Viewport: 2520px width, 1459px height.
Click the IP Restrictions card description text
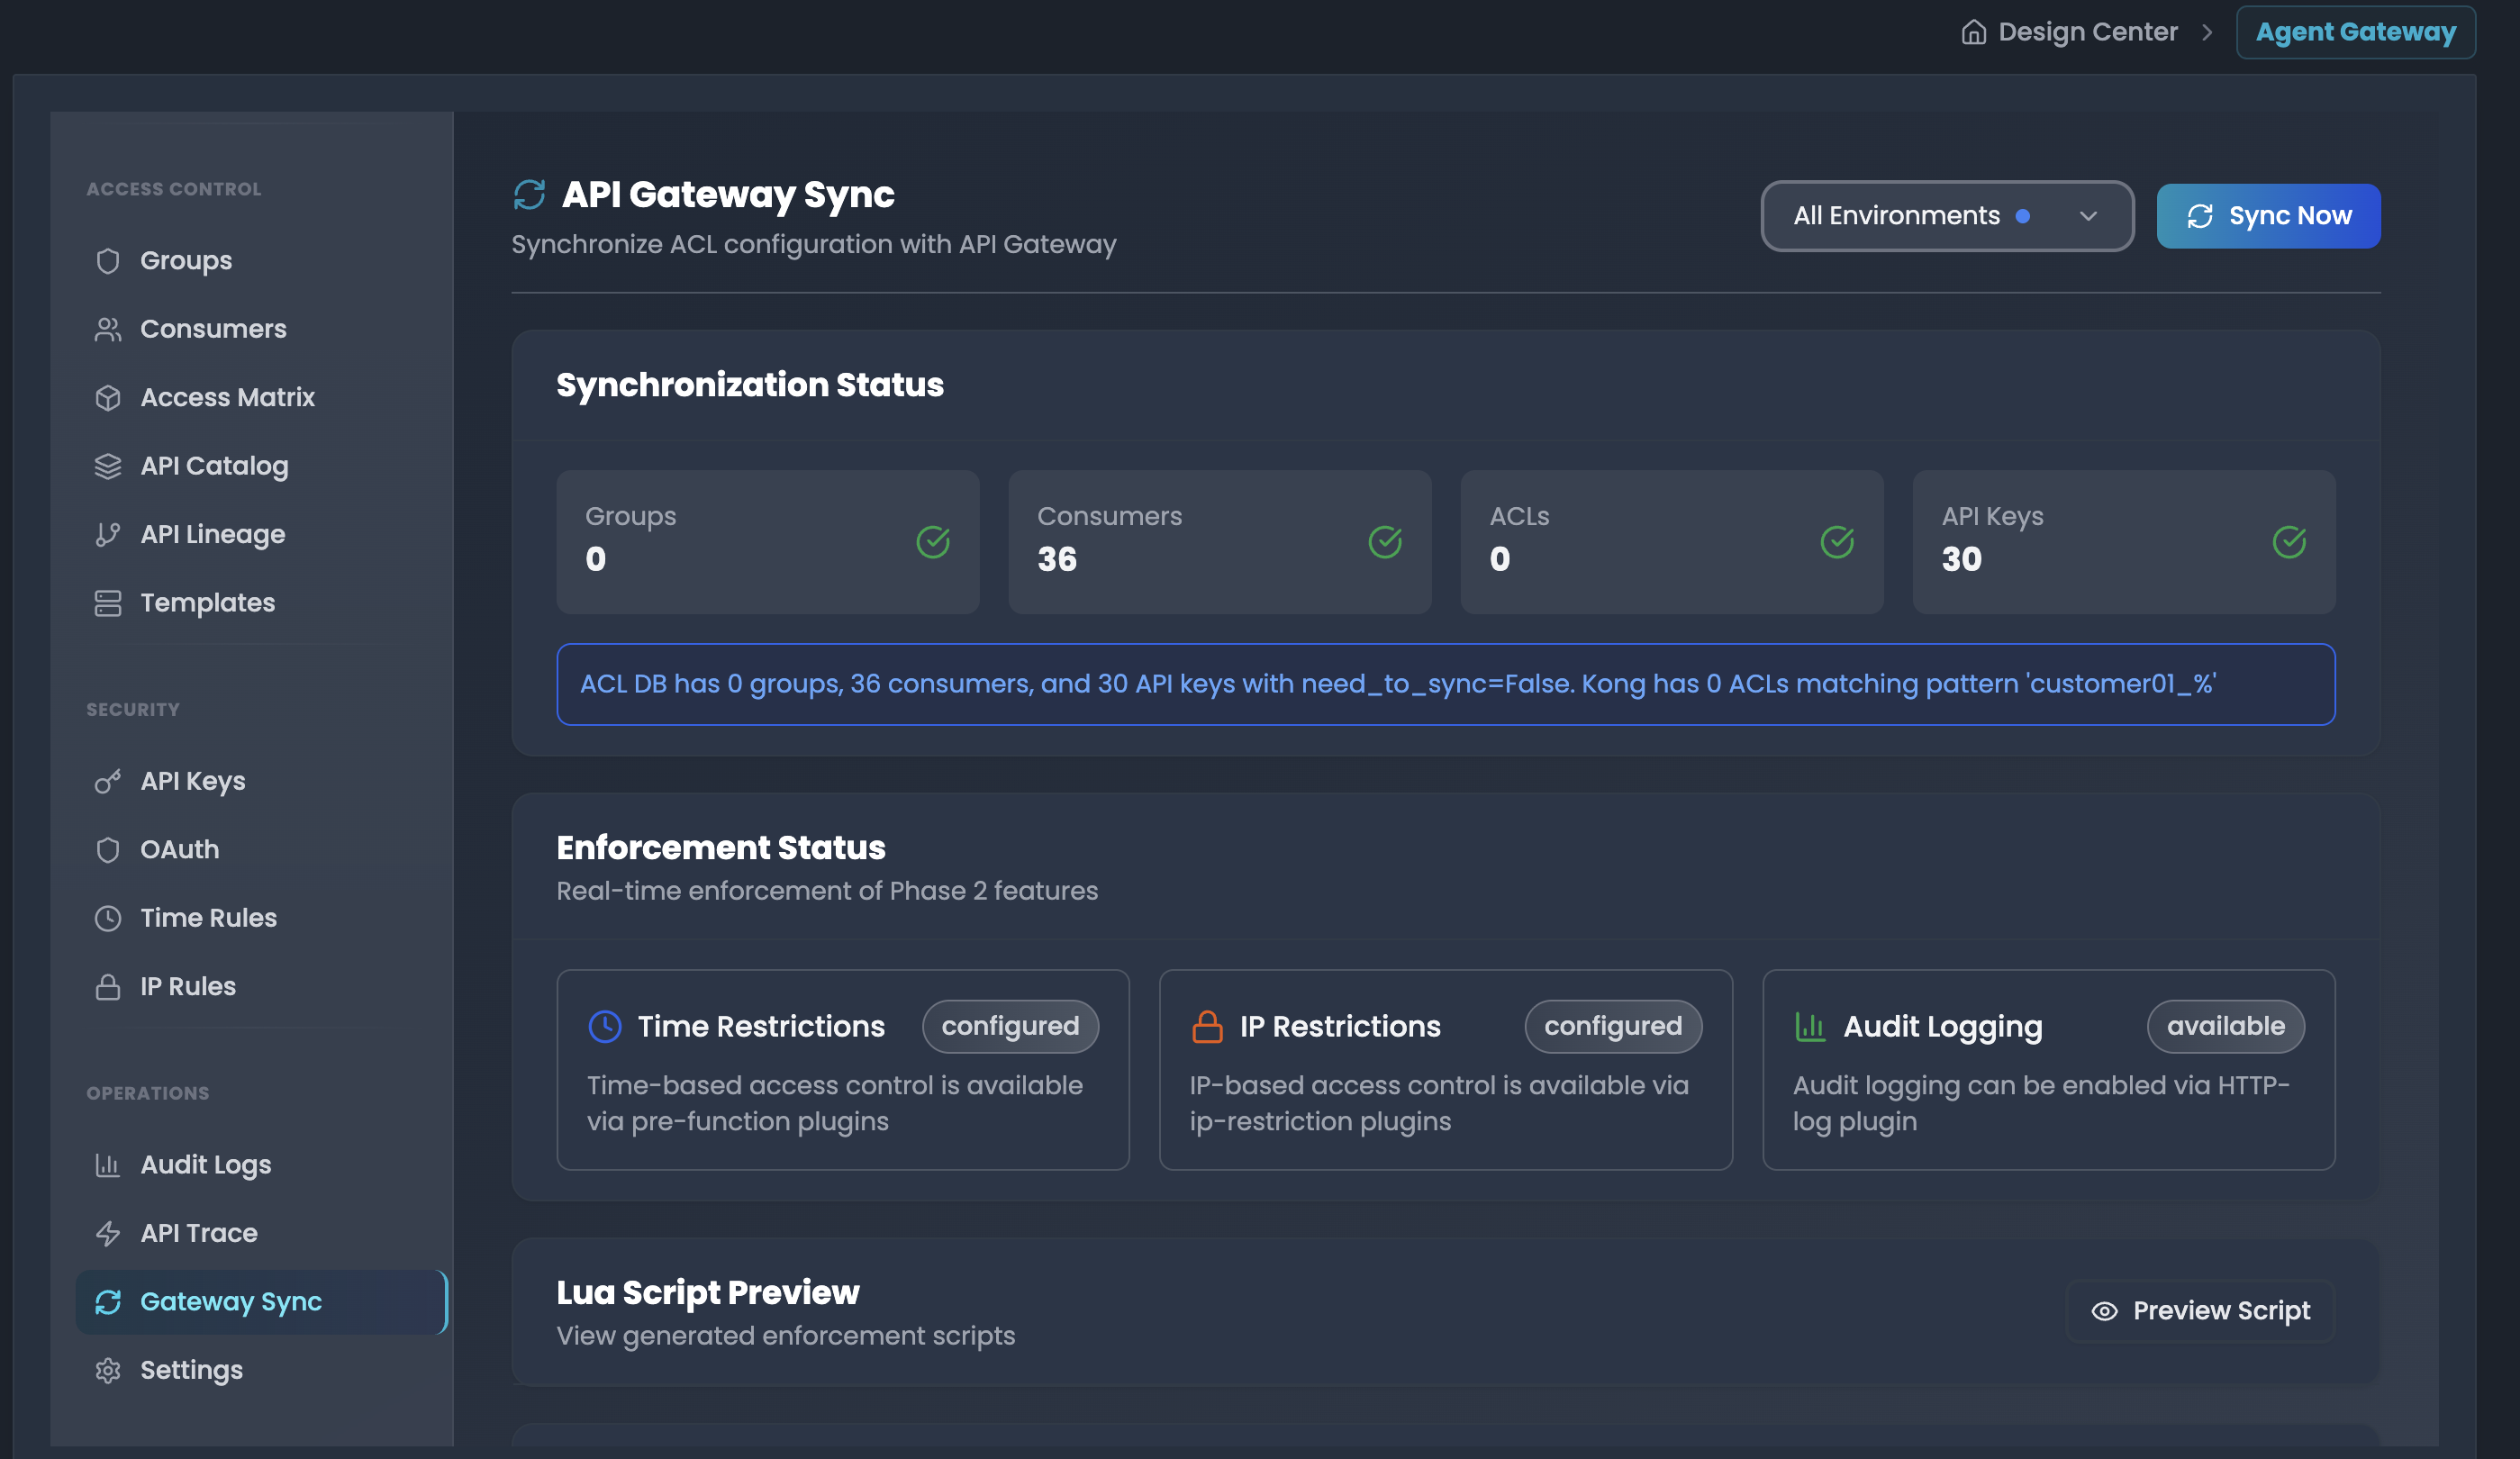coord(1439,1103)
